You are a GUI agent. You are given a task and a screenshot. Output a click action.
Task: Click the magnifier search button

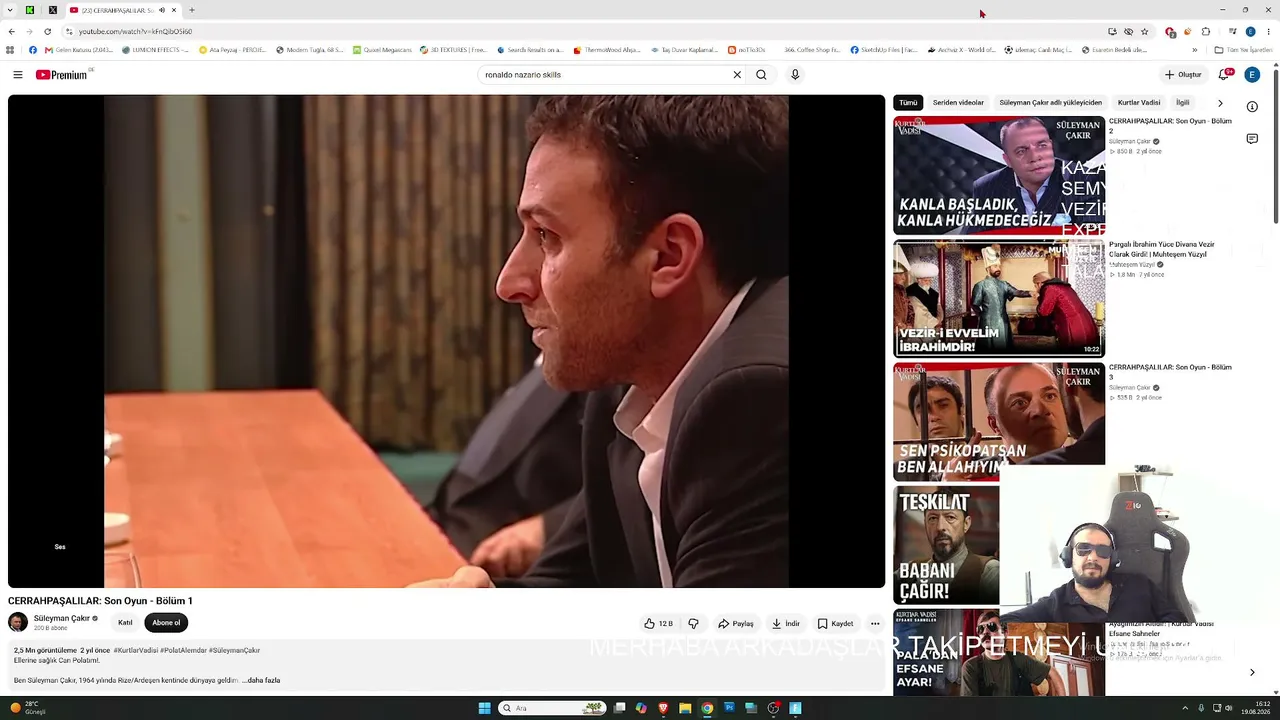[761, 75]
